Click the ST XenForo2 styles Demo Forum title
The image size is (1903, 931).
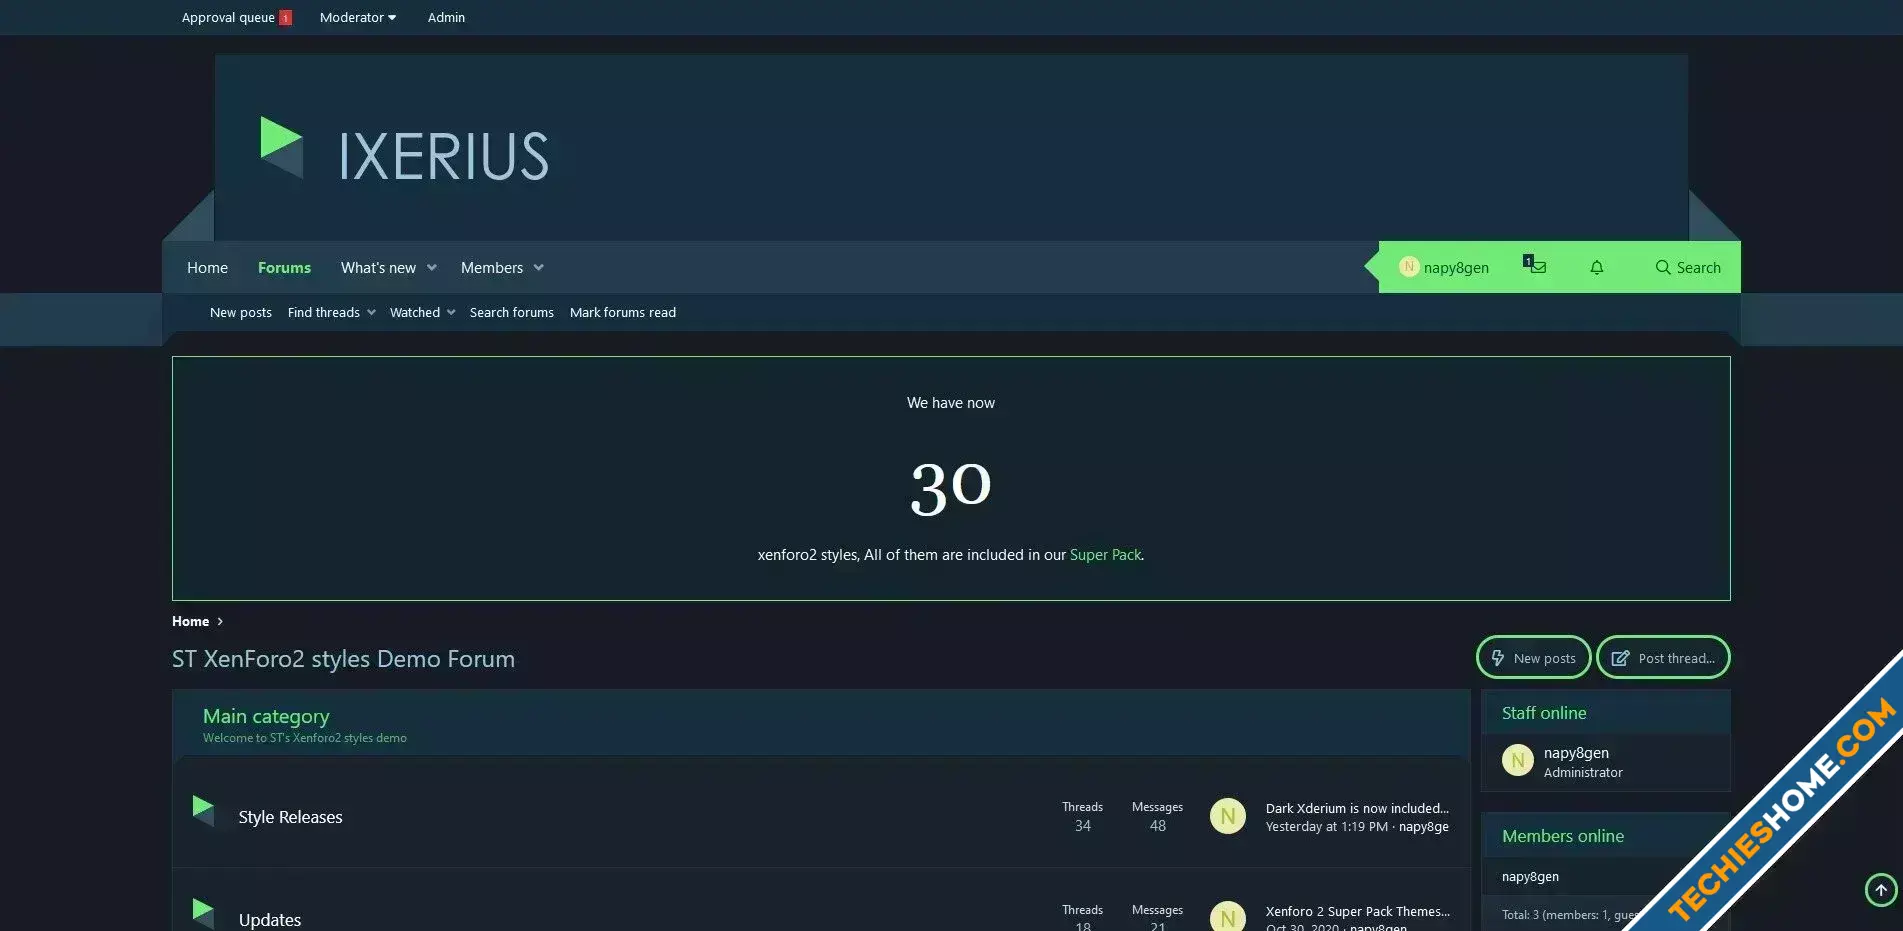point(343,659)
